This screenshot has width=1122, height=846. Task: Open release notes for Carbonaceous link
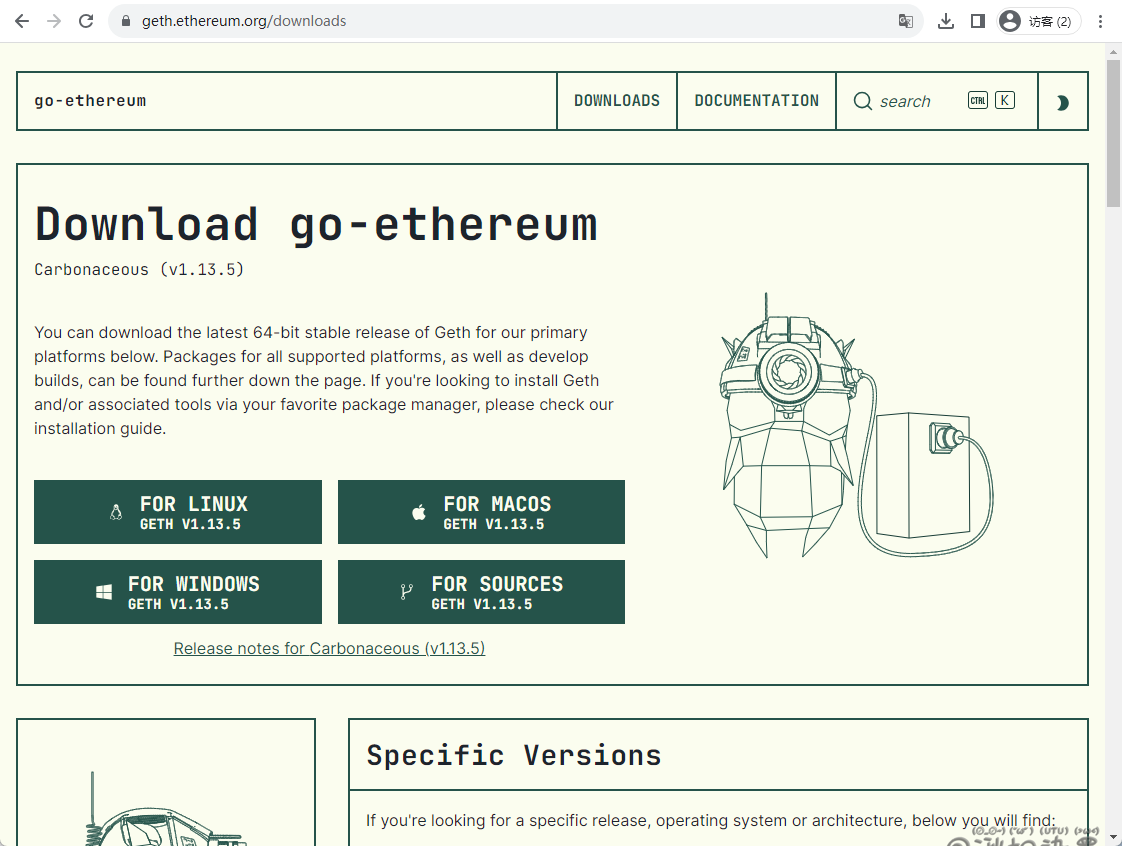[329, 648]
